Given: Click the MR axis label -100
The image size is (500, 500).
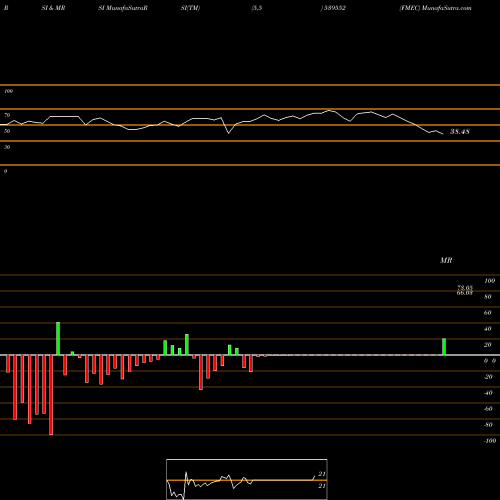Looking at the screenshot, I should coord(490,441).
